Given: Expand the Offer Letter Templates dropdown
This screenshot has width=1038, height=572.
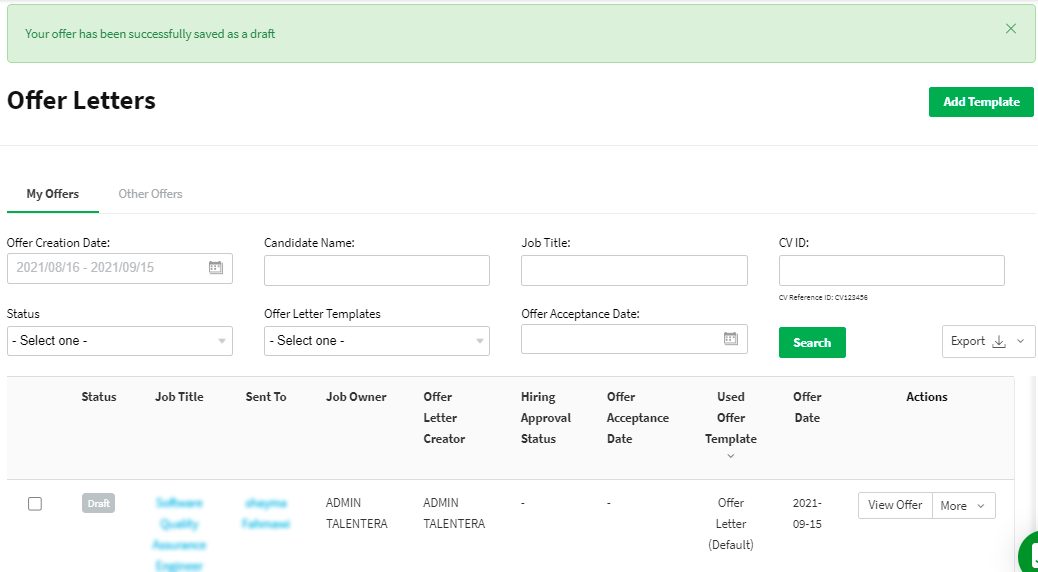Looking at the screenshot, I should pyautogui.click(x=377, y=341).
